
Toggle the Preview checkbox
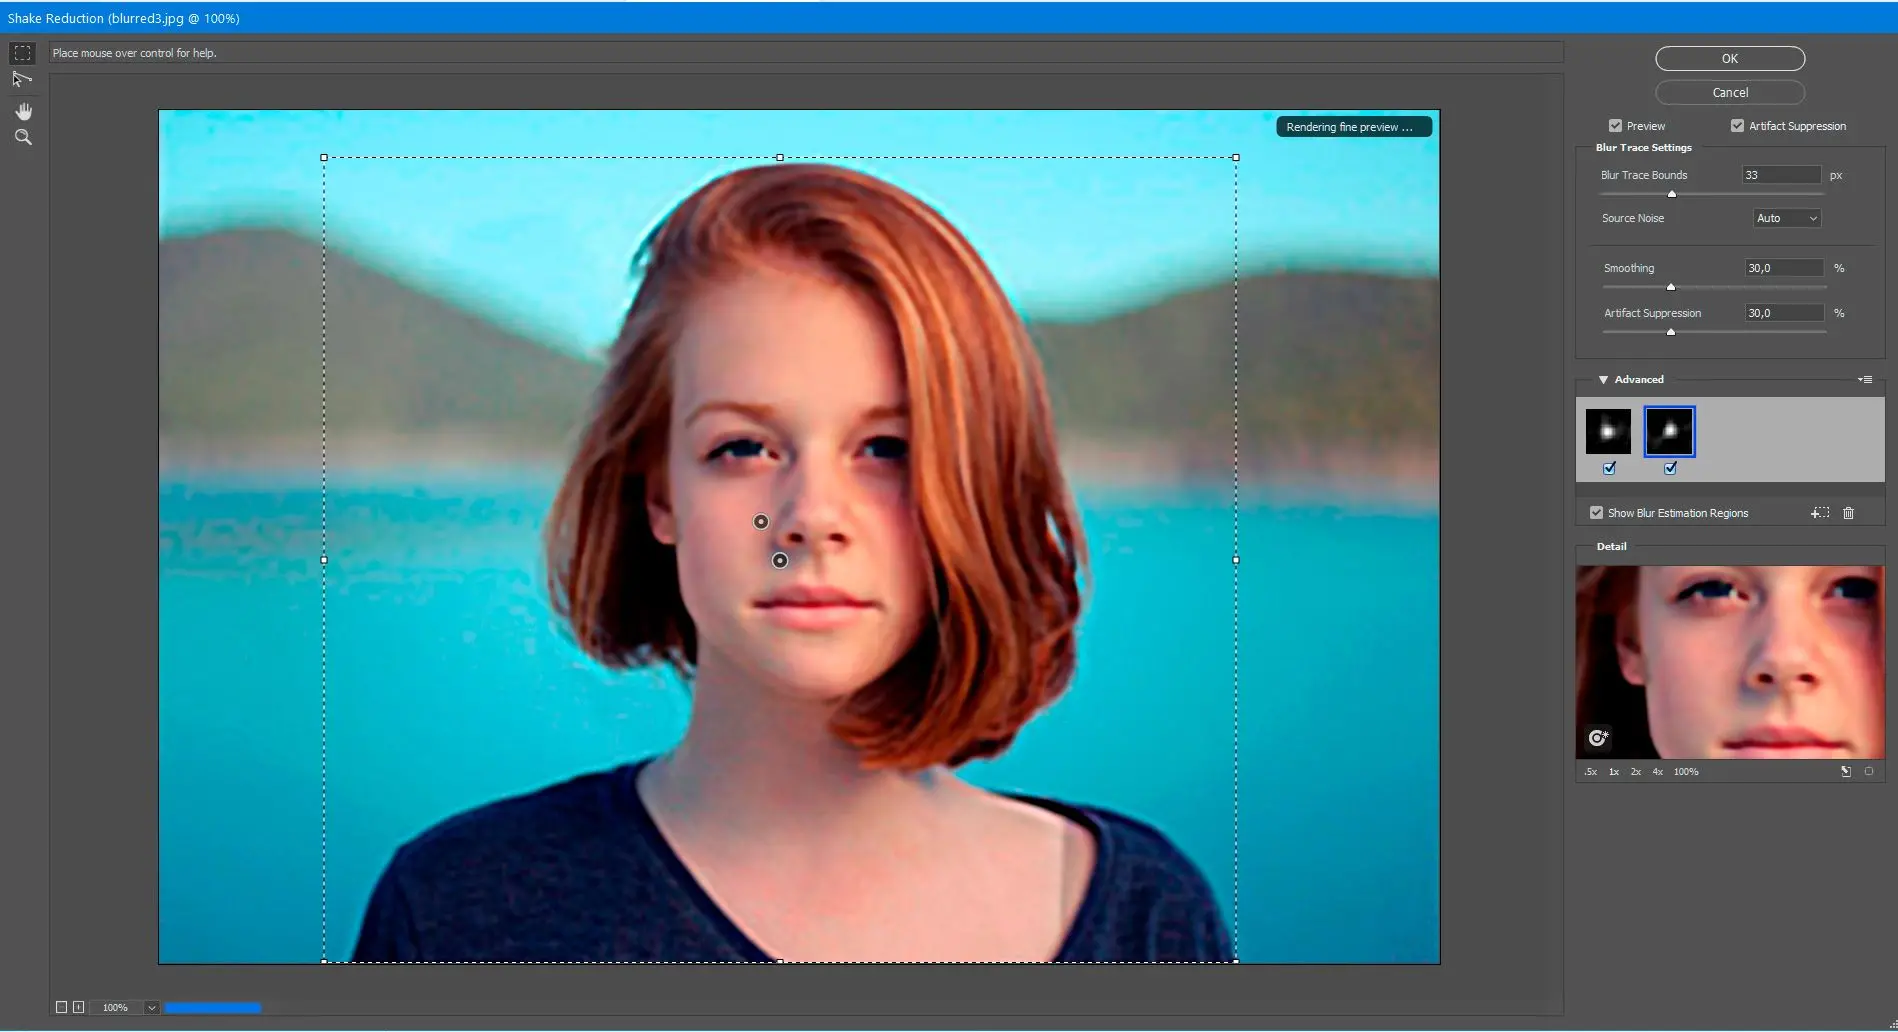pos(1615,126)
